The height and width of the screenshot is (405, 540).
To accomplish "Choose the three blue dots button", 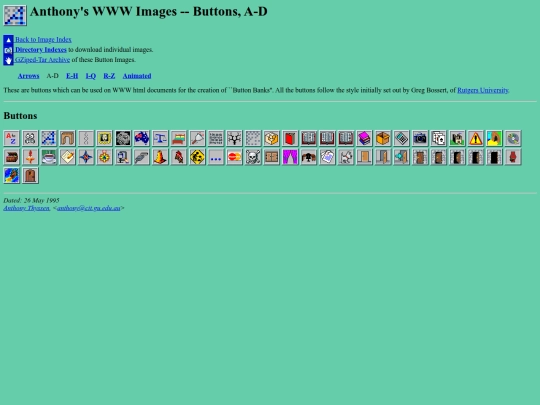I will 216,157.
